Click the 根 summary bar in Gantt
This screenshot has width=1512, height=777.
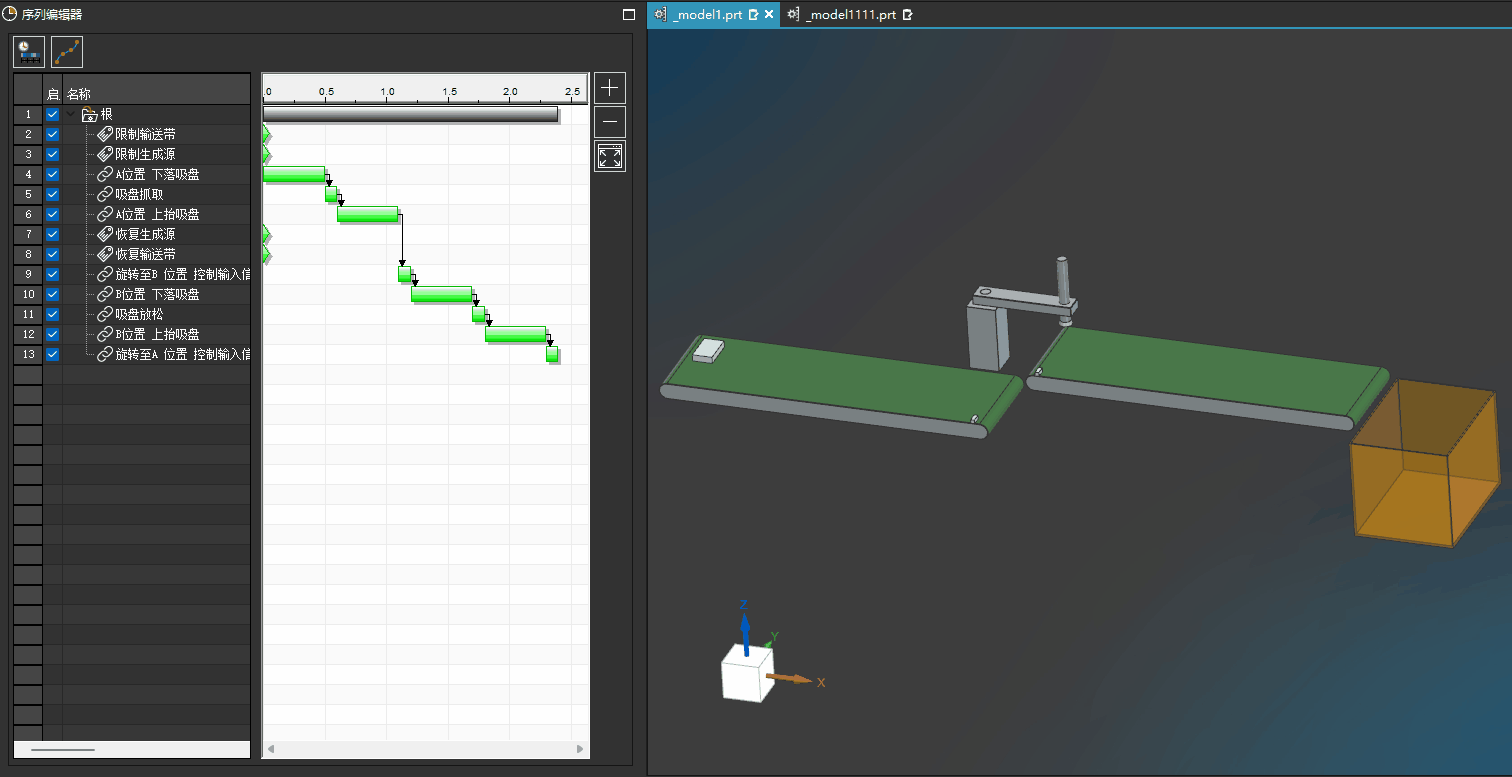coord(410,114)
